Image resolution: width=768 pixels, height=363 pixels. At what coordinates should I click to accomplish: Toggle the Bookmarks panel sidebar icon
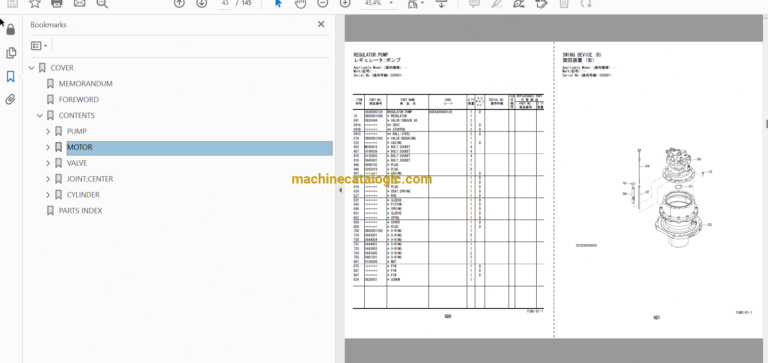pyautogui.click(x=10, y=76)
